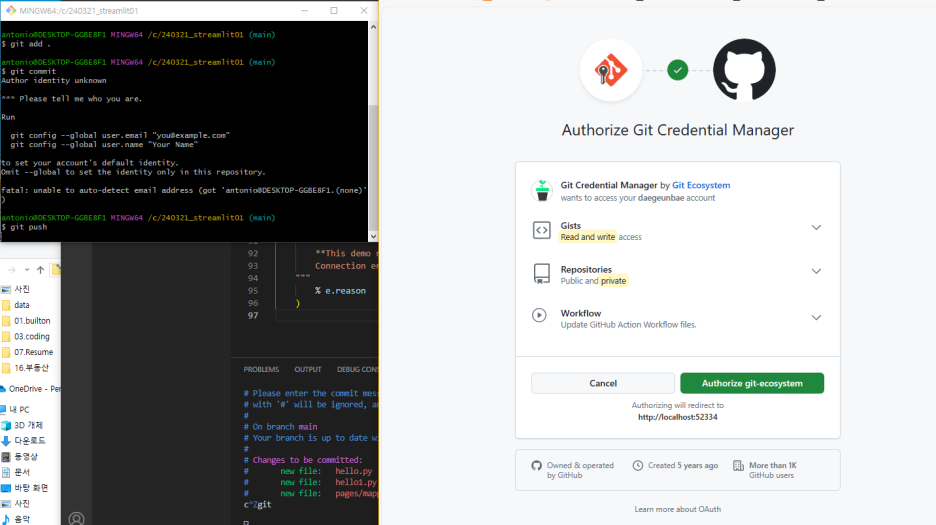Screen dimensions: 936x525
Task: Click the highlighted 'private' text under Repositories
Action: (x=614, y=281)
